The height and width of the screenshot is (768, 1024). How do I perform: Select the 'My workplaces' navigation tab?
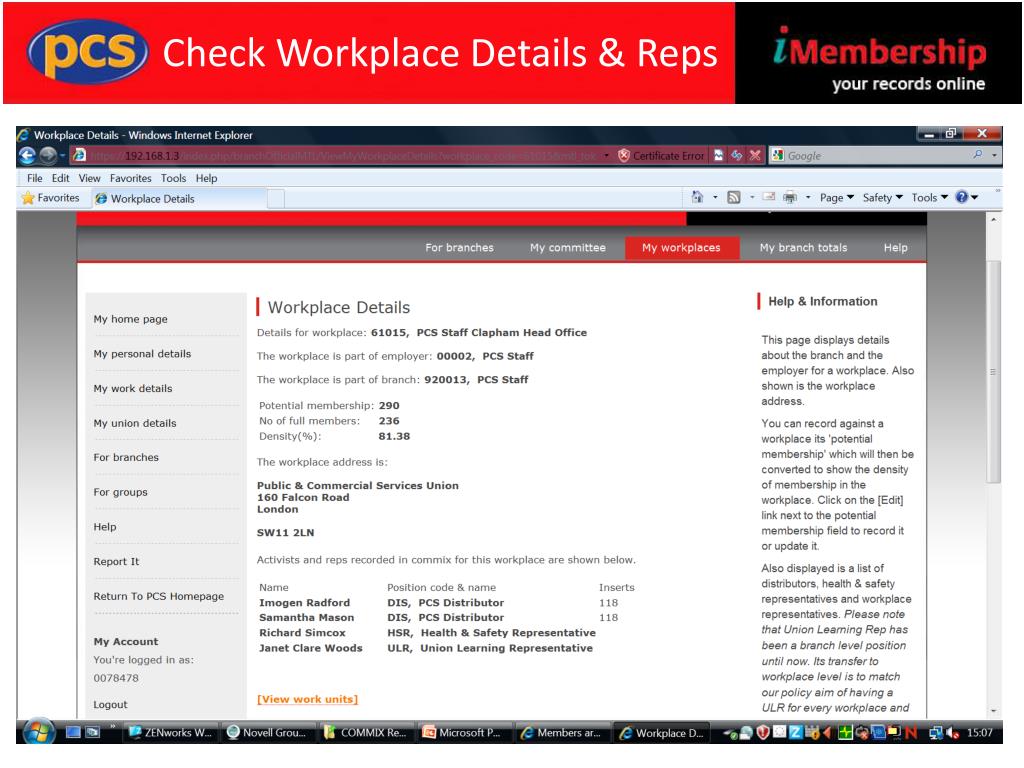pyautogui.click(x=682, y=248)
